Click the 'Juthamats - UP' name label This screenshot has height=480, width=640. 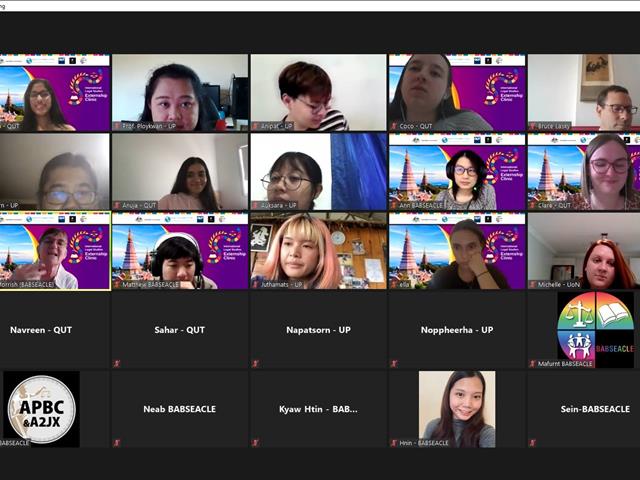tap(281, 284)
